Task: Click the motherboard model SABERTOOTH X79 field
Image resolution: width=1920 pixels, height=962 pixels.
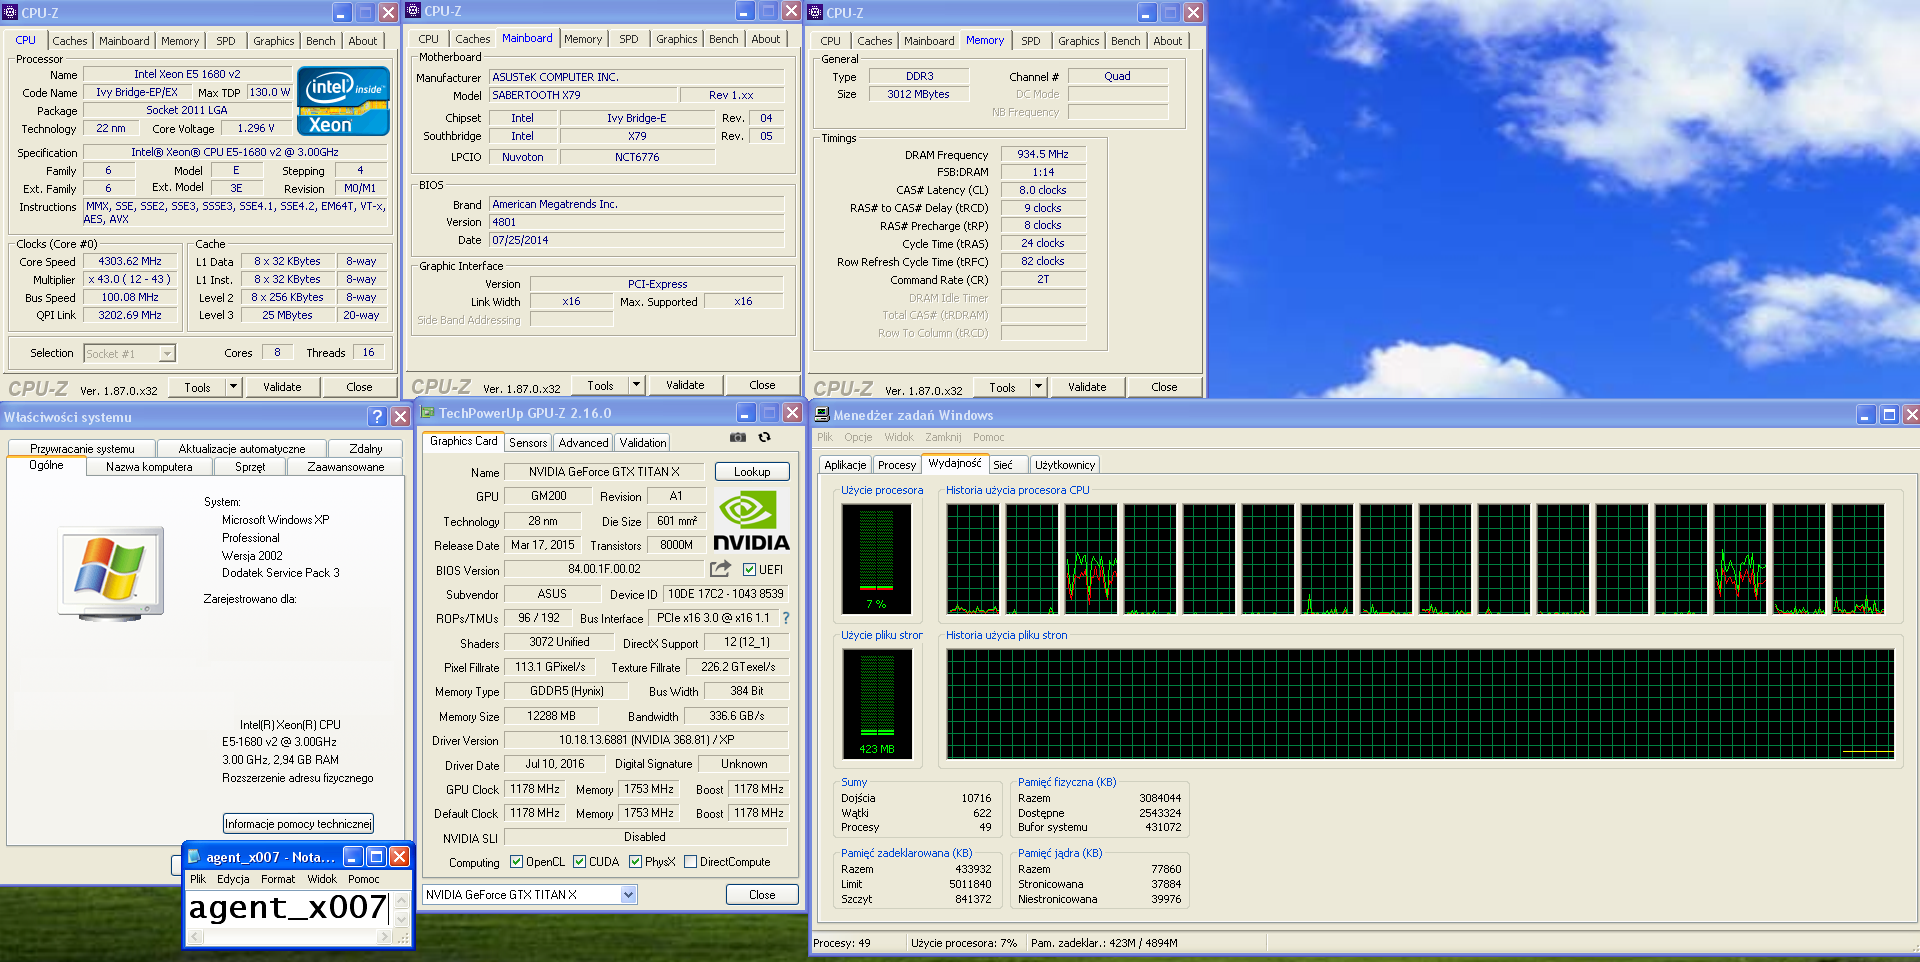Action: point(582,95)
